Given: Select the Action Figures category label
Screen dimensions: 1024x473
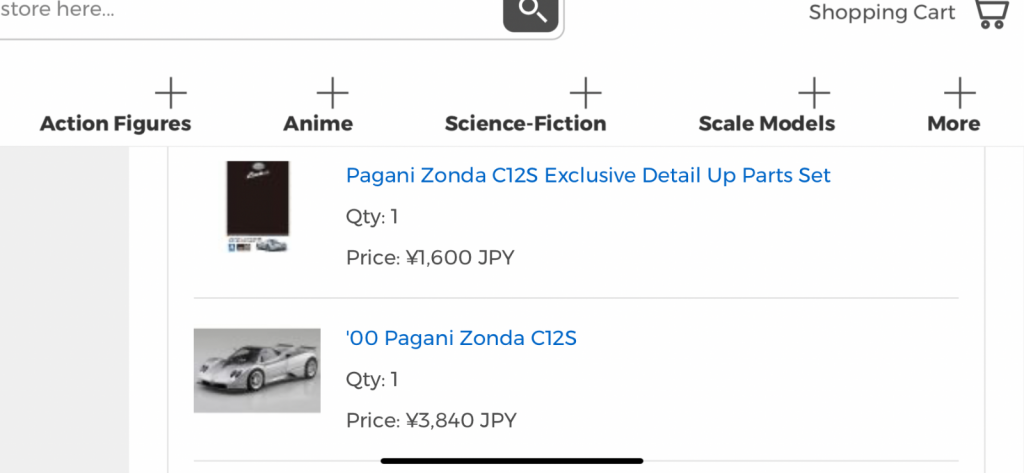Looking at the screenshot, I should pos(115,124).
